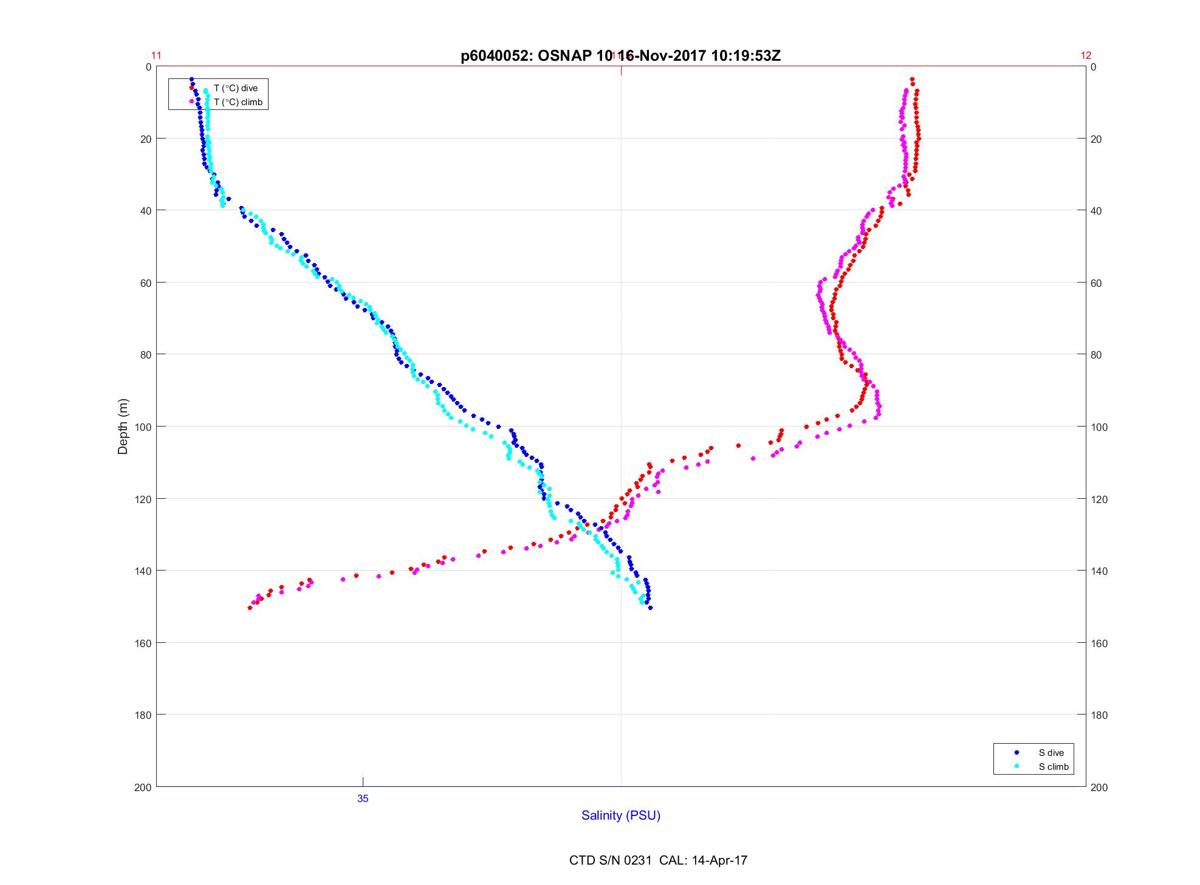Click the '120' tick on the left depth axis

143,499
